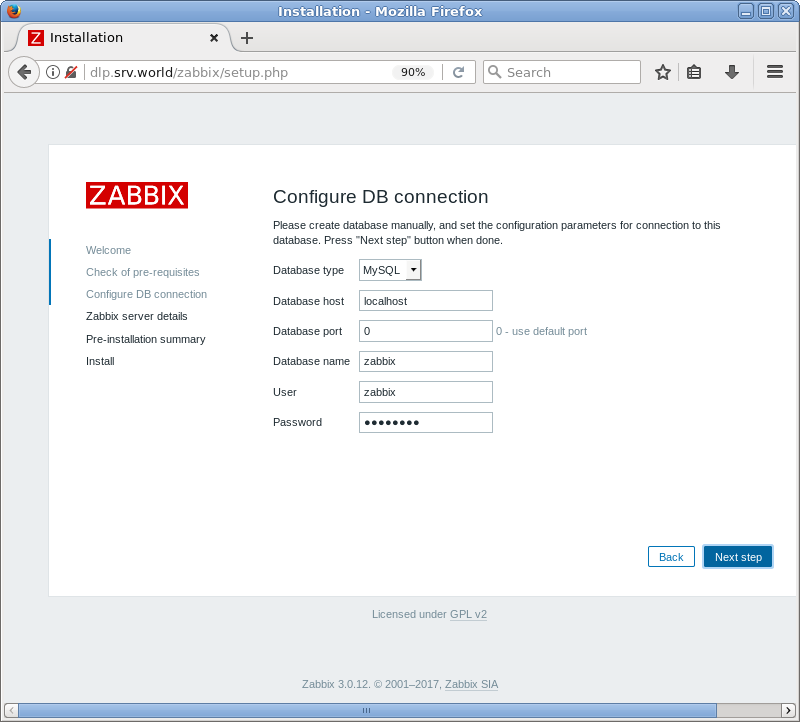Open a new tab with the plus icon
The height and width of the screenshot is (722, 800).
(x=247, y=38)
